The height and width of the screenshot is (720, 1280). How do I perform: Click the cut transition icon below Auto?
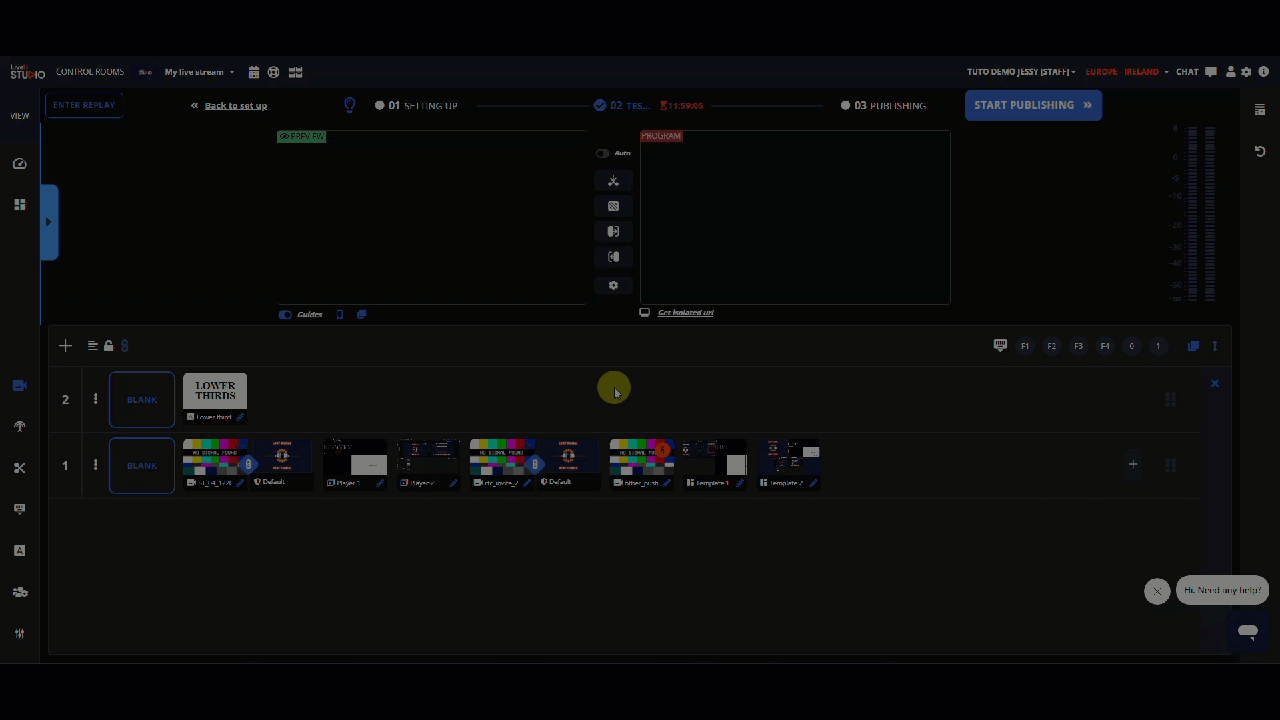tap(613, 181)
